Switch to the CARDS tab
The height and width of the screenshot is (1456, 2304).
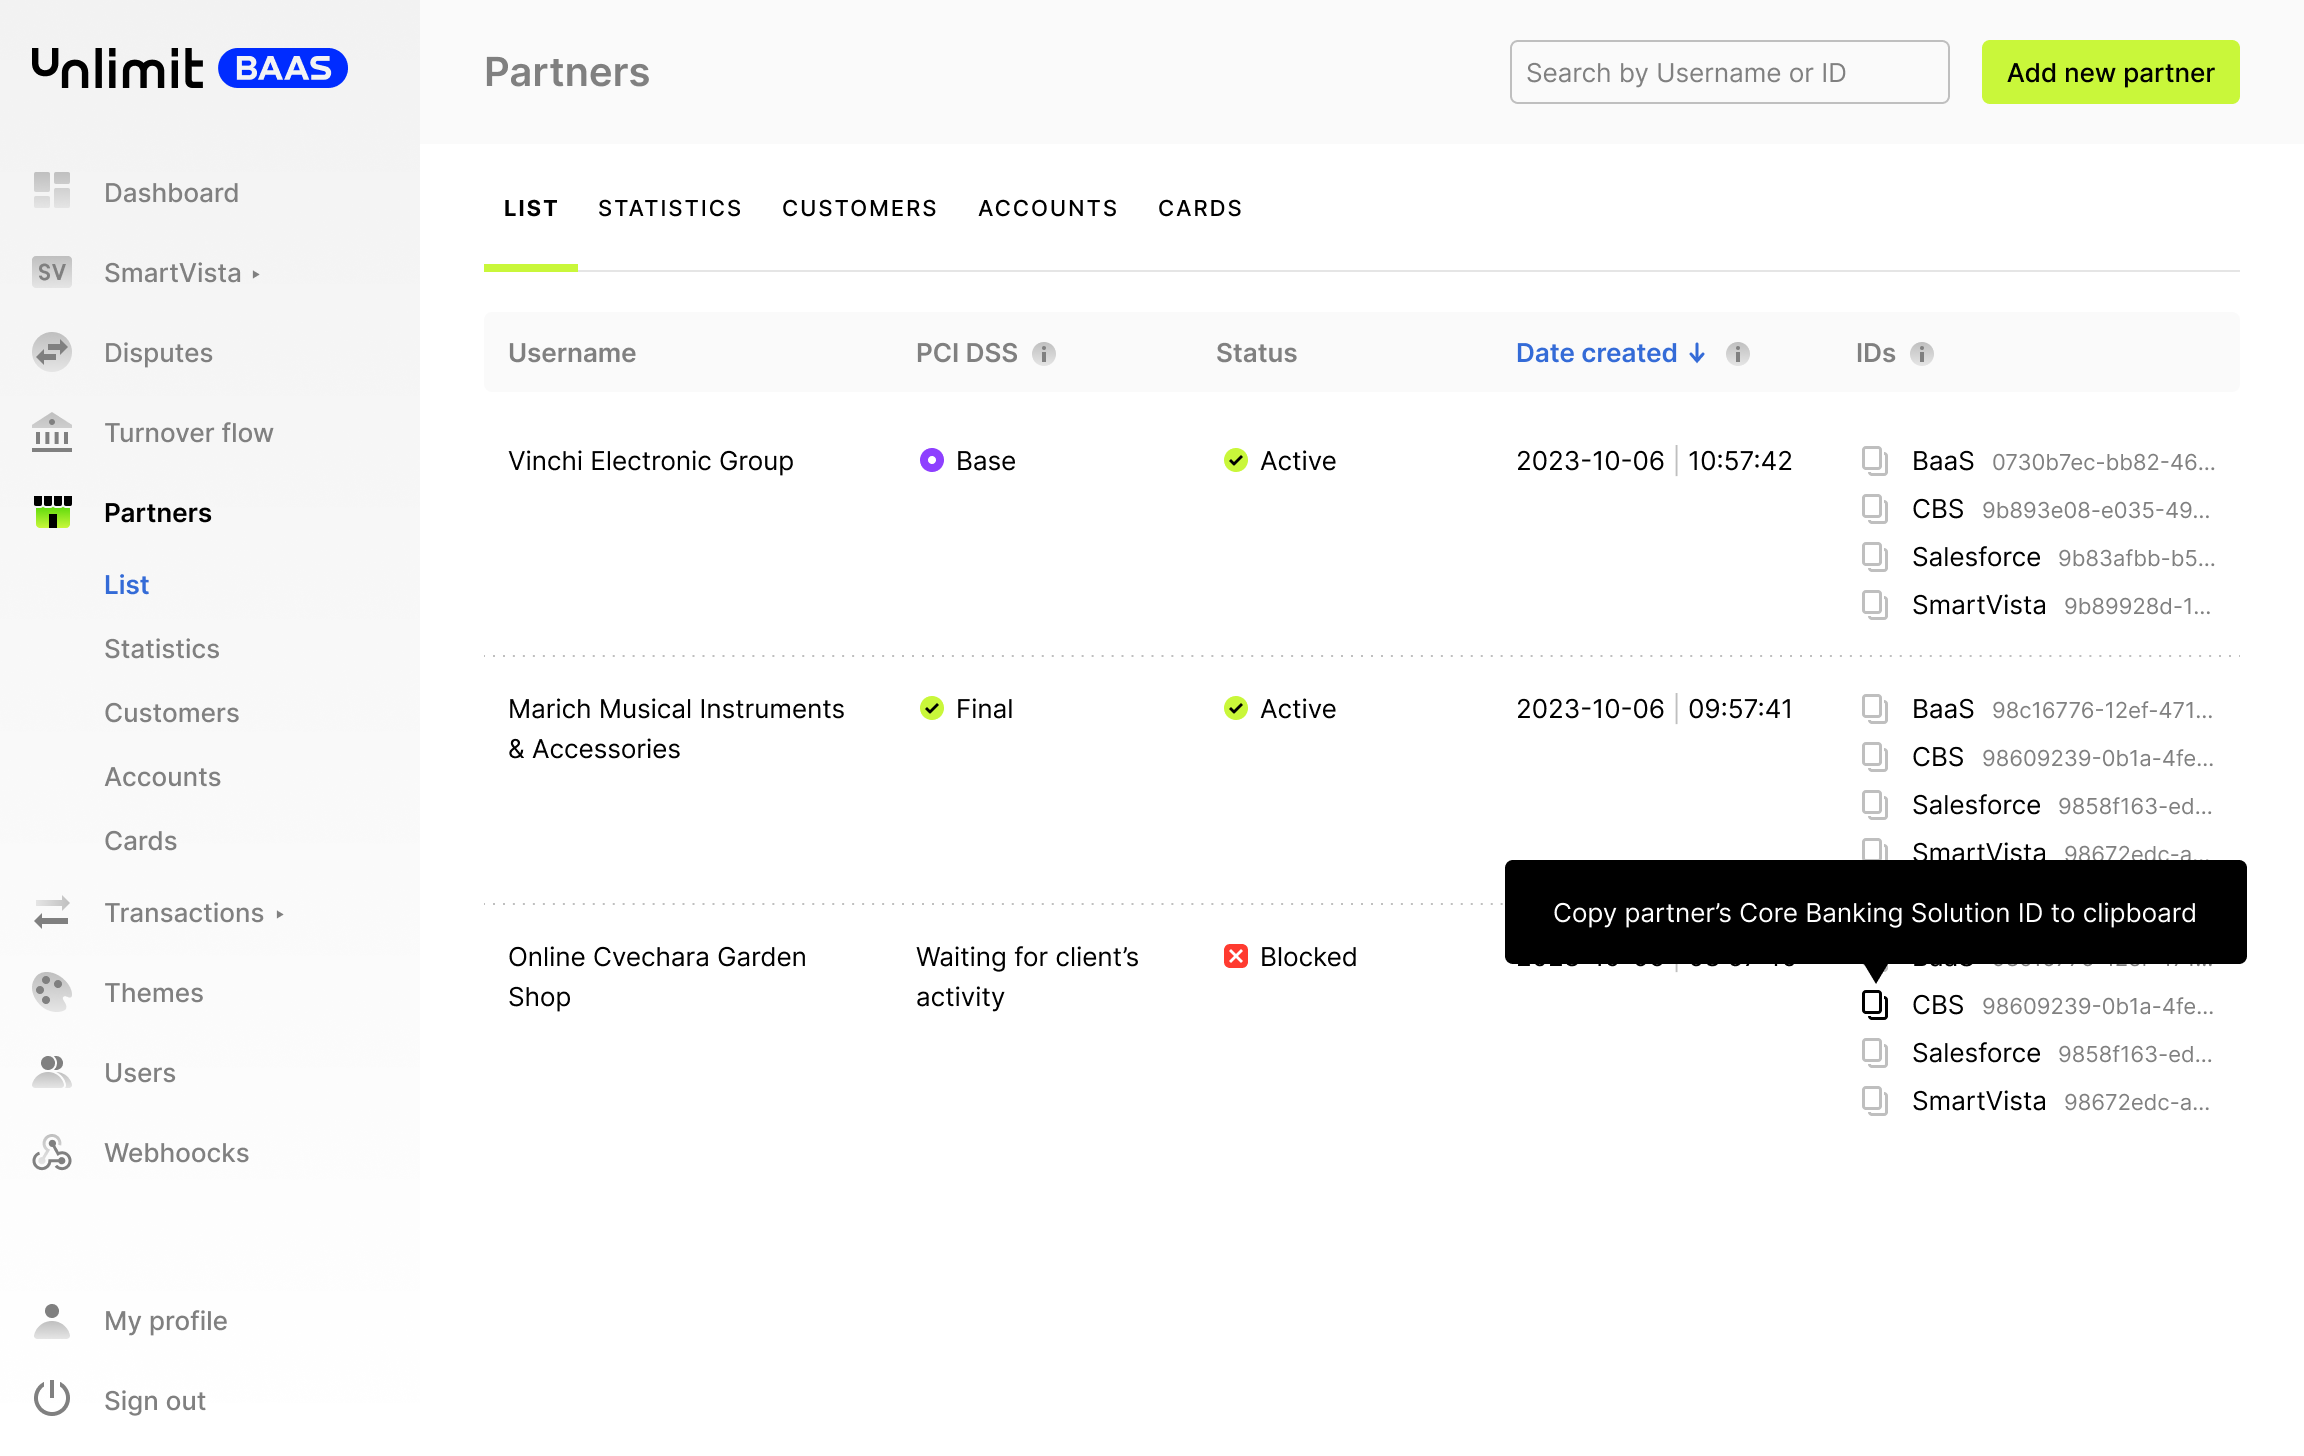pyautogui.click(x=1200, y=208)
